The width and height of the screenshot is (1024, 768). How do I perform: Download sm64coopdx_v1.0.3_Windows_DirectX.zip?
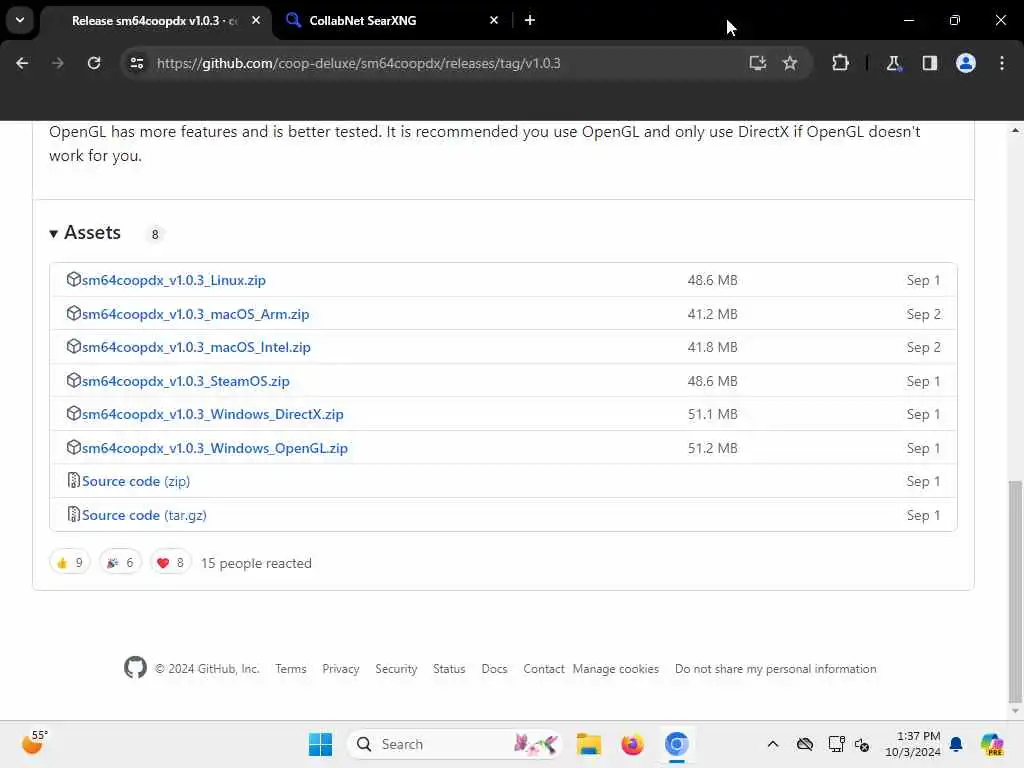(212, 415)
